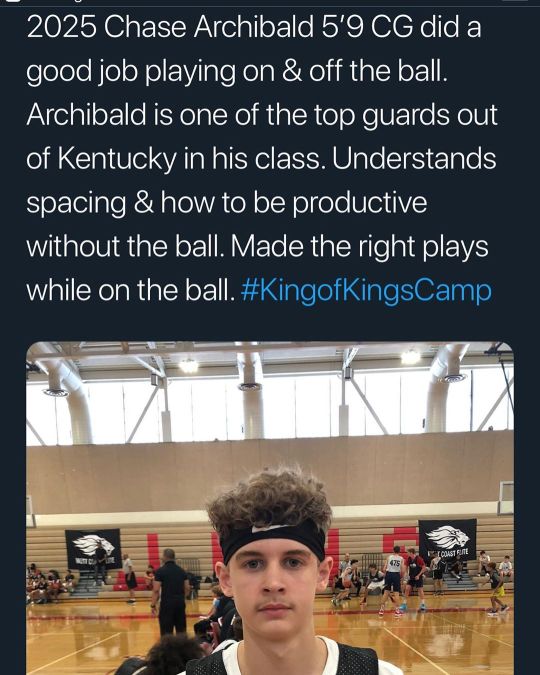Click the bright ceiling light at upper right
This screenshot has width=540, height=675.
coord(410,357)
